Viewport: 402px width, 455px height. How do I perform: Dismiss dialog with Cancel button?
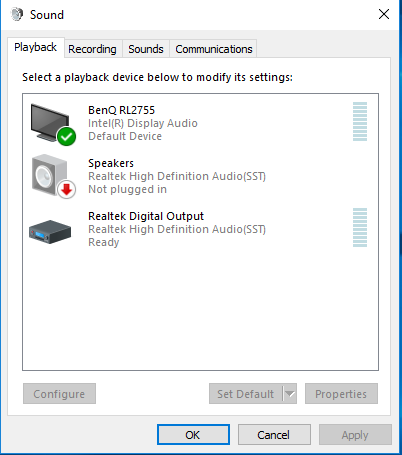point(274,435)
